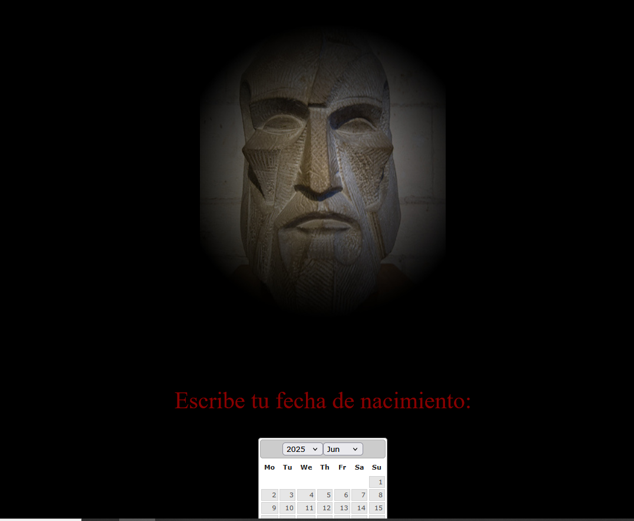Choose day 8 on the calendar
Screen dimensions: 634x521
(377, 495)
